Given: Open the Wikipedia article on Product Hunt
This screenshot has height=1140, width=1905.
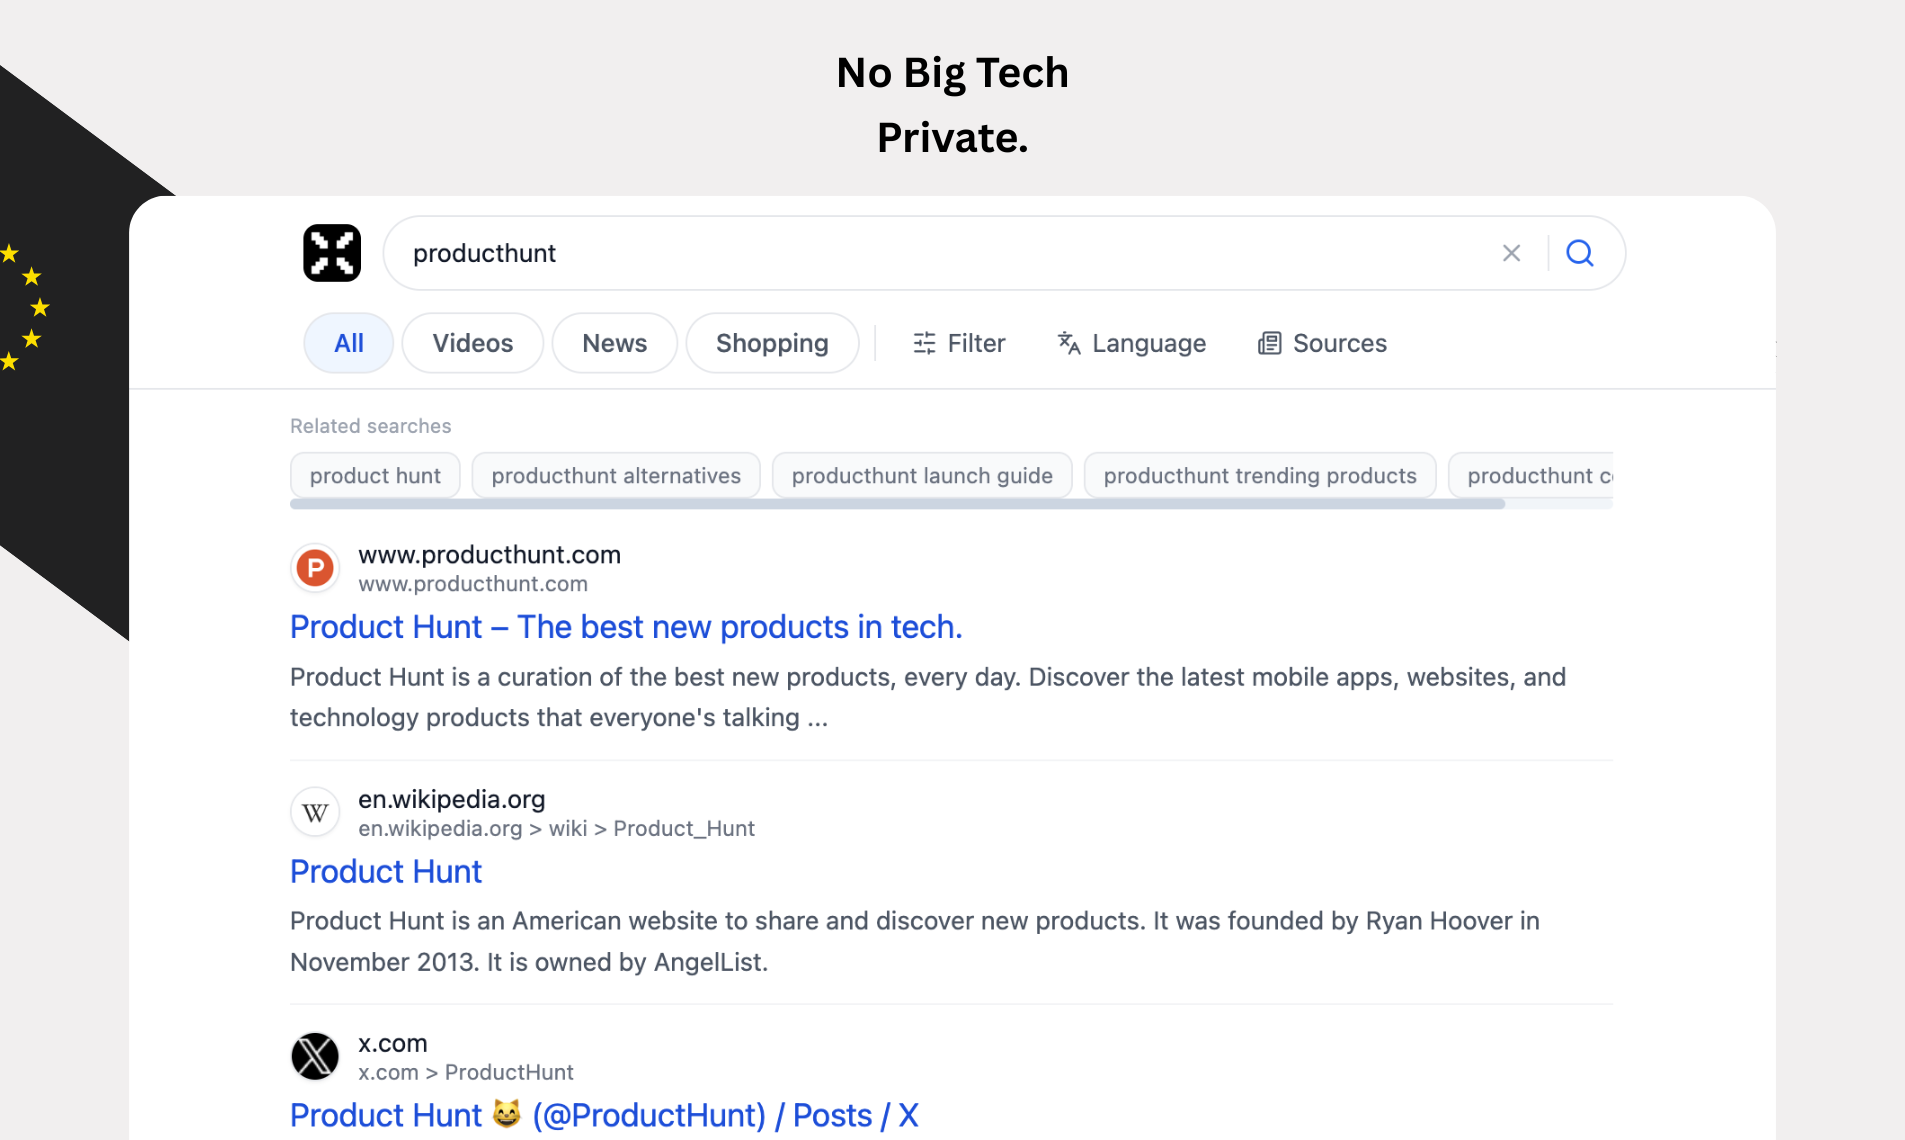Looking at the screenshot, I should tap(385, 872).
